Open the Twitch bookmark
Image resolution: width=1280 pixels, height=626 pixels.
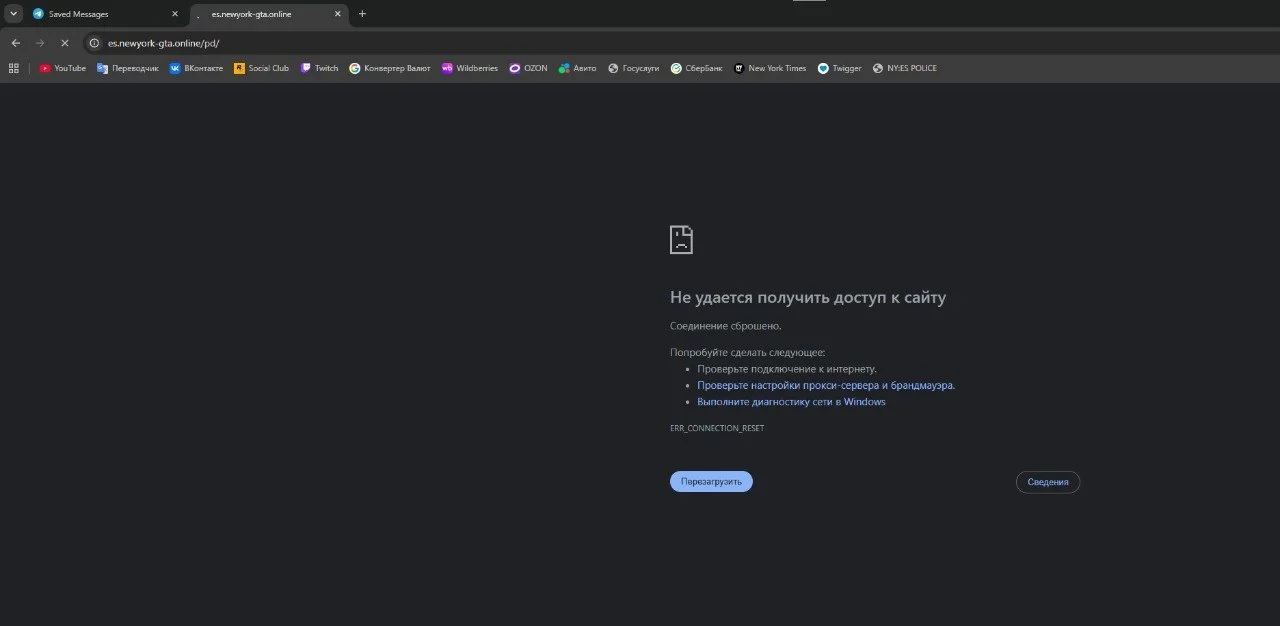[x=320, y=68]
